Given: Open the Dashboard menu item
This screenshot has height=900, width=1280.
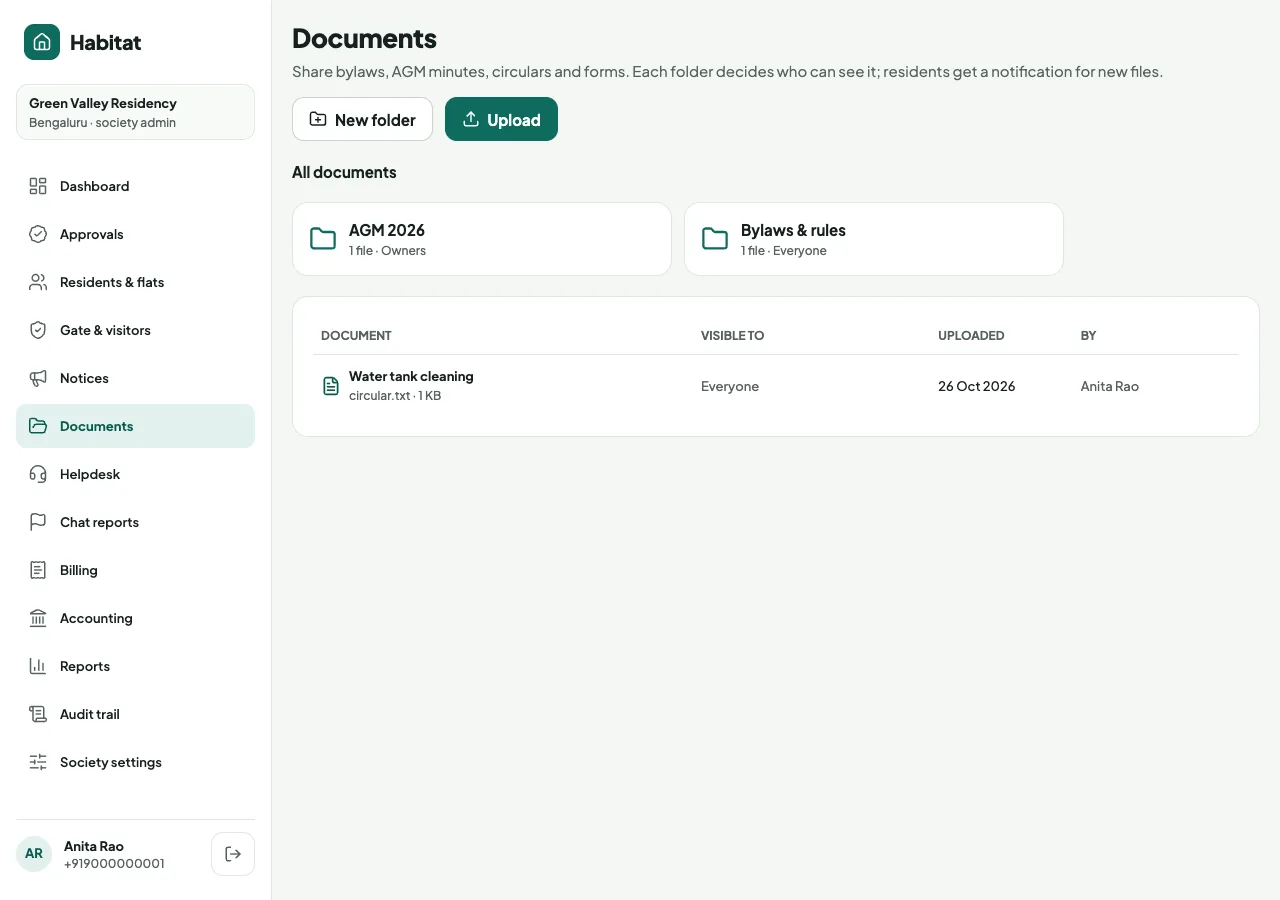Looking at the screenshot, I should [135, 186].
